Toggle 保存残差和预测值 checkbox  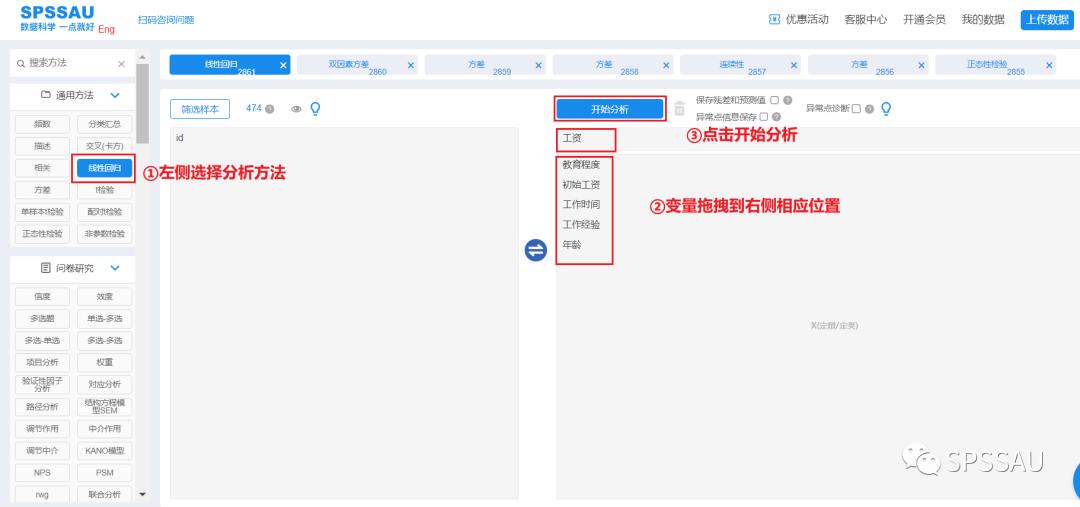click(774, 100)
